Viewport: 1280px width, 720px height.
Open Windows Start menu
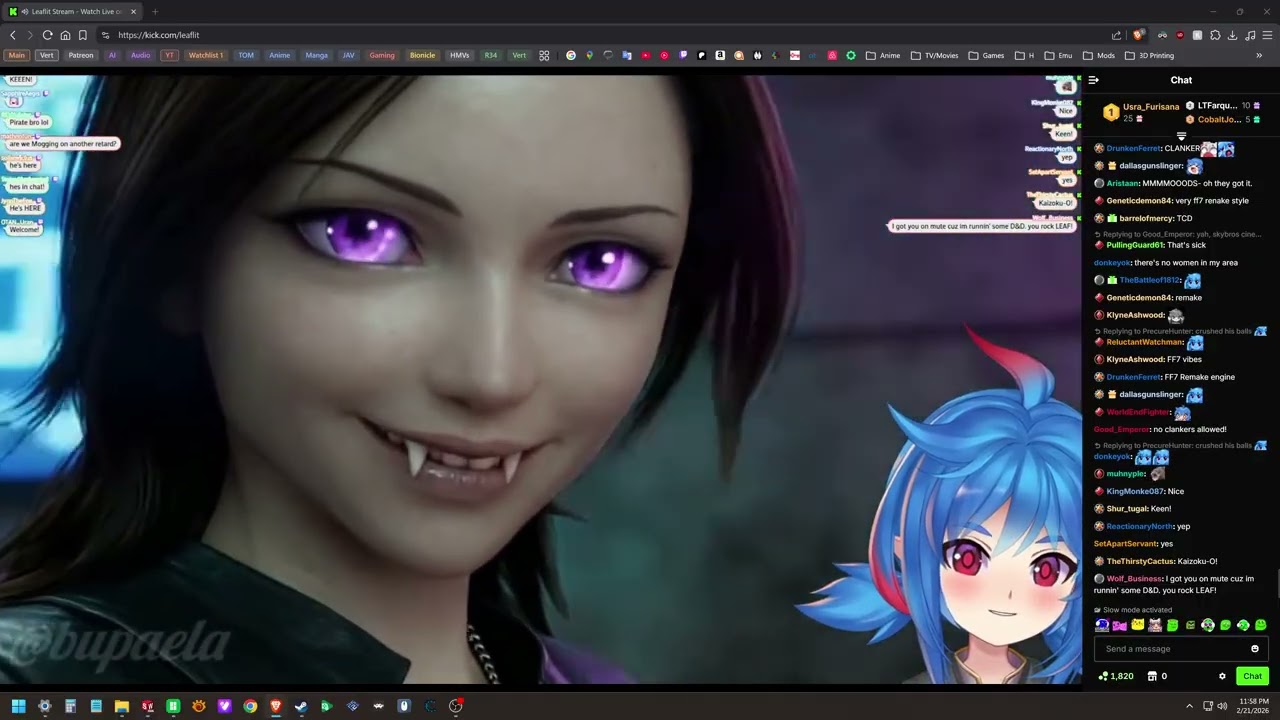18,706
